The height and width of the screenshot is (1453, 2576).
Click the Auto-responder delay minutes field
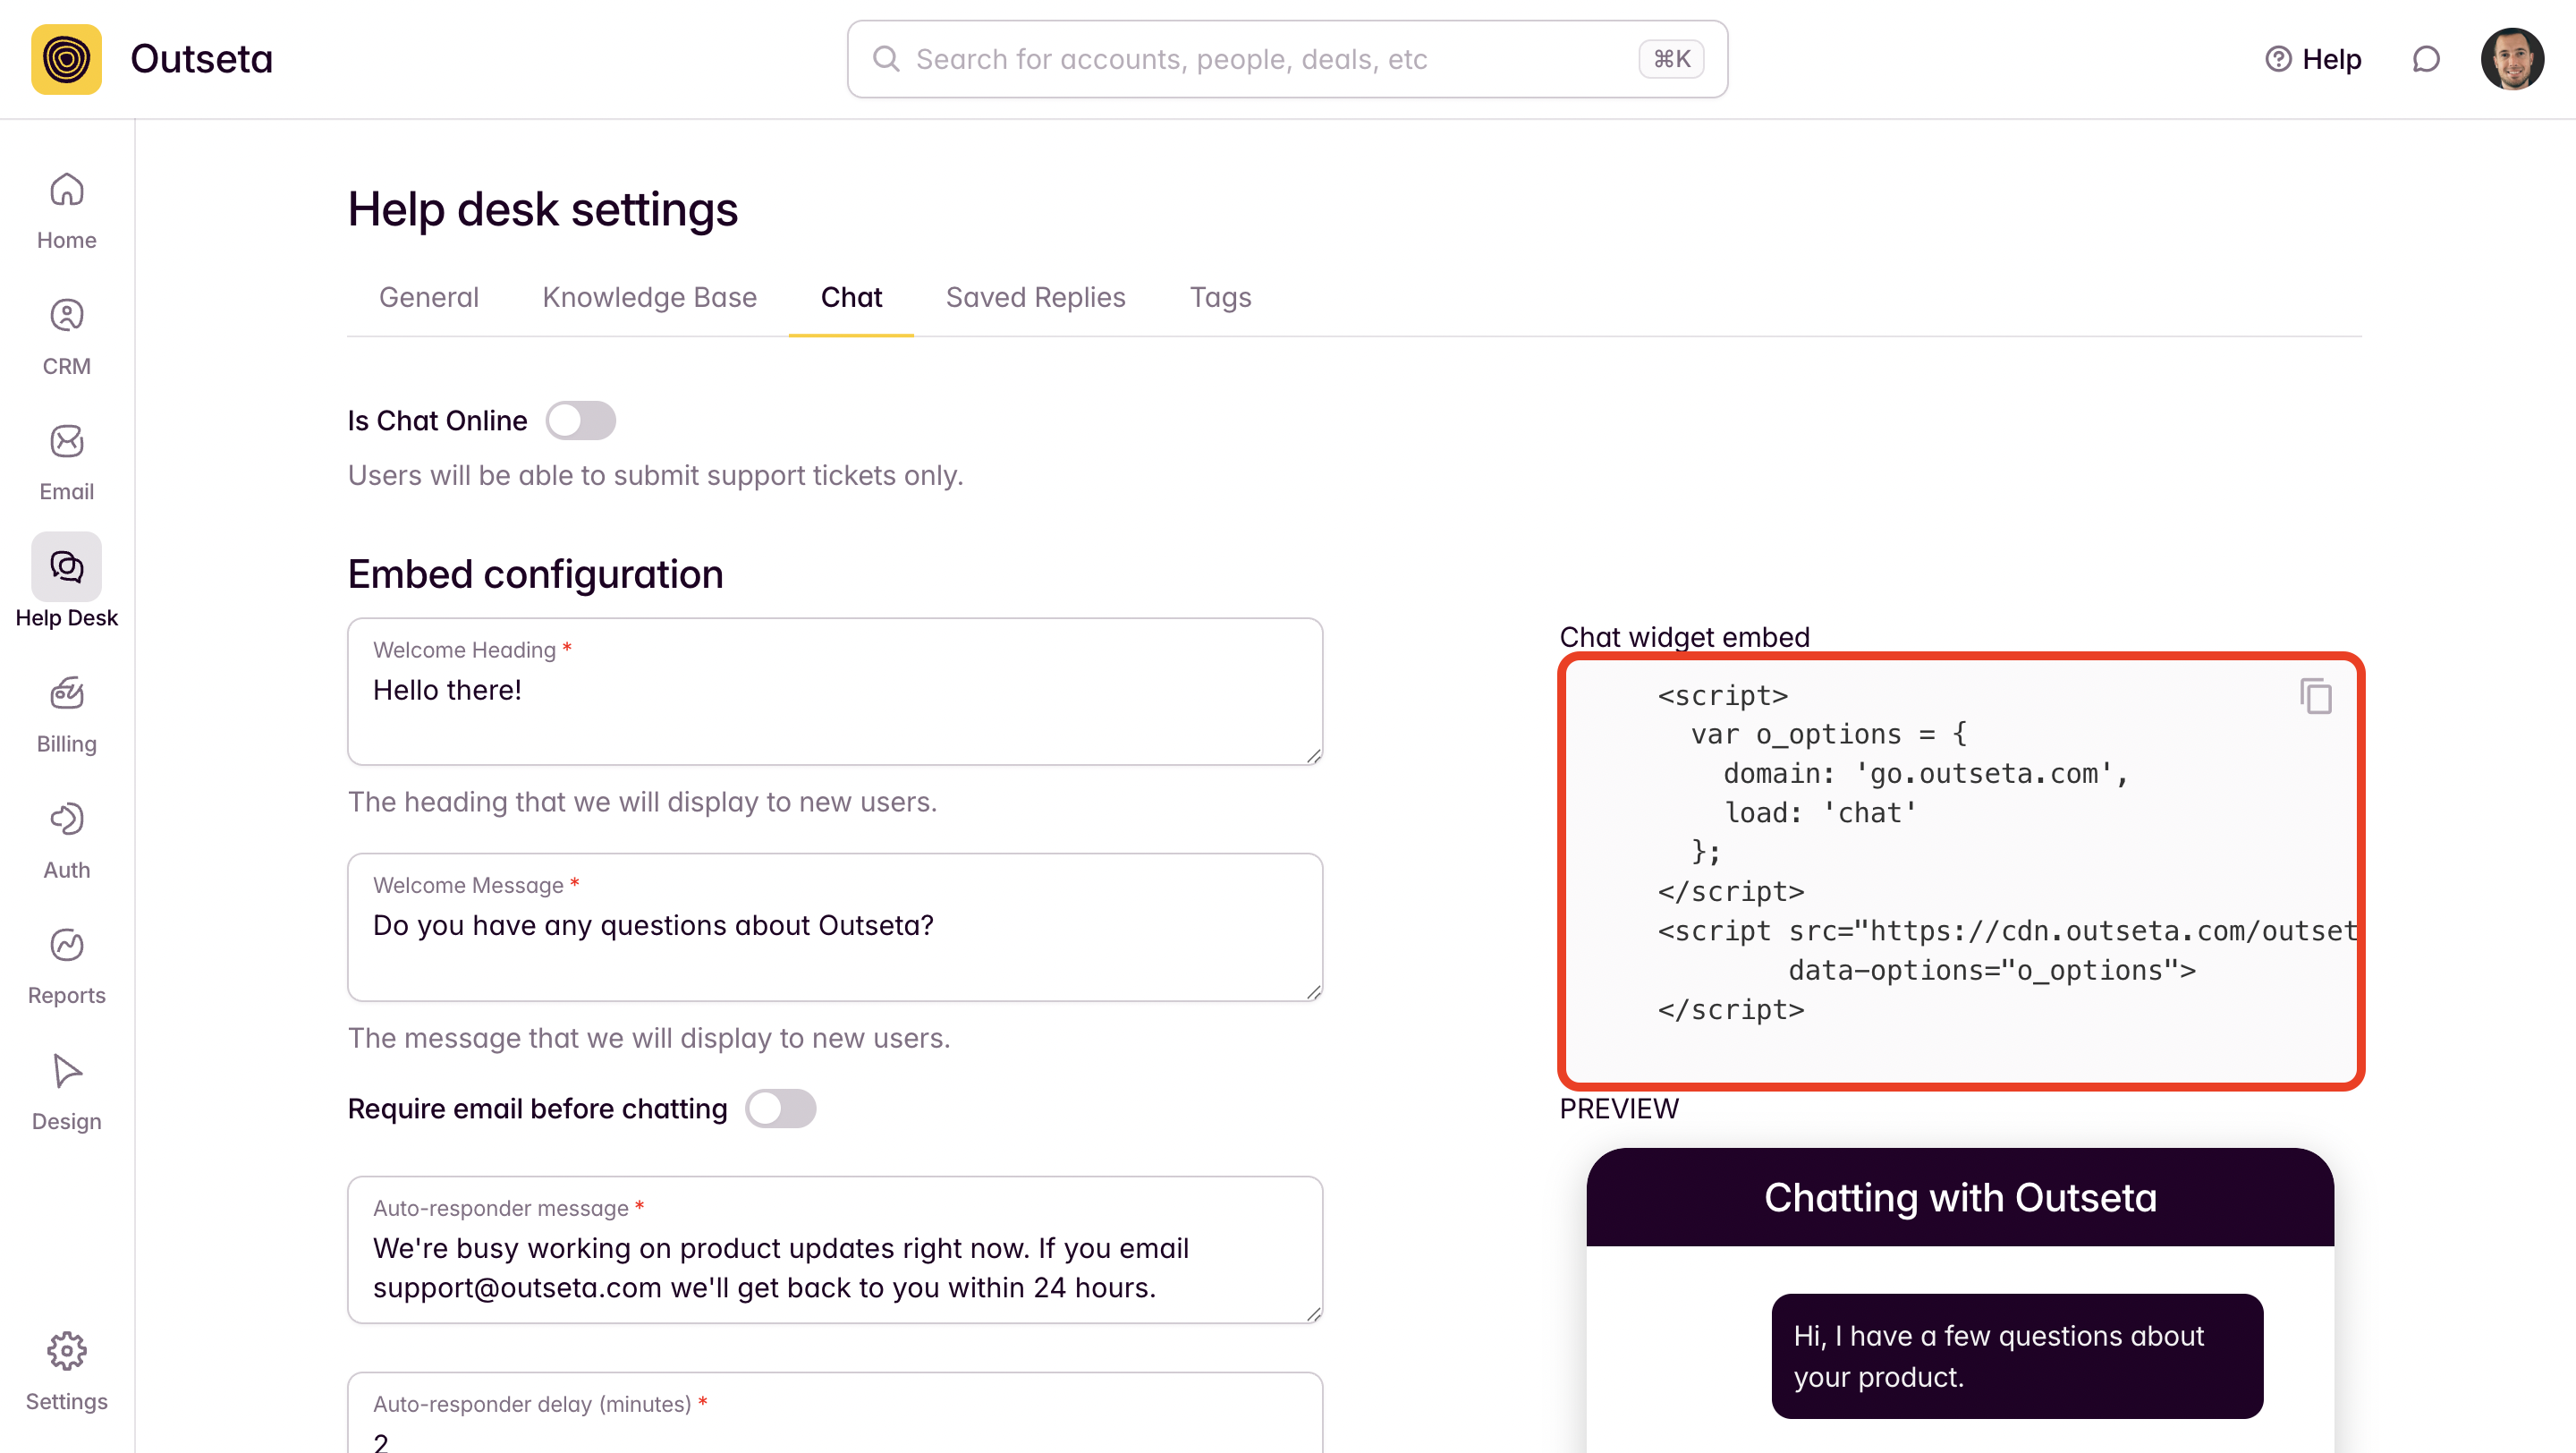pyautogui.click(x=835, y=1413)
